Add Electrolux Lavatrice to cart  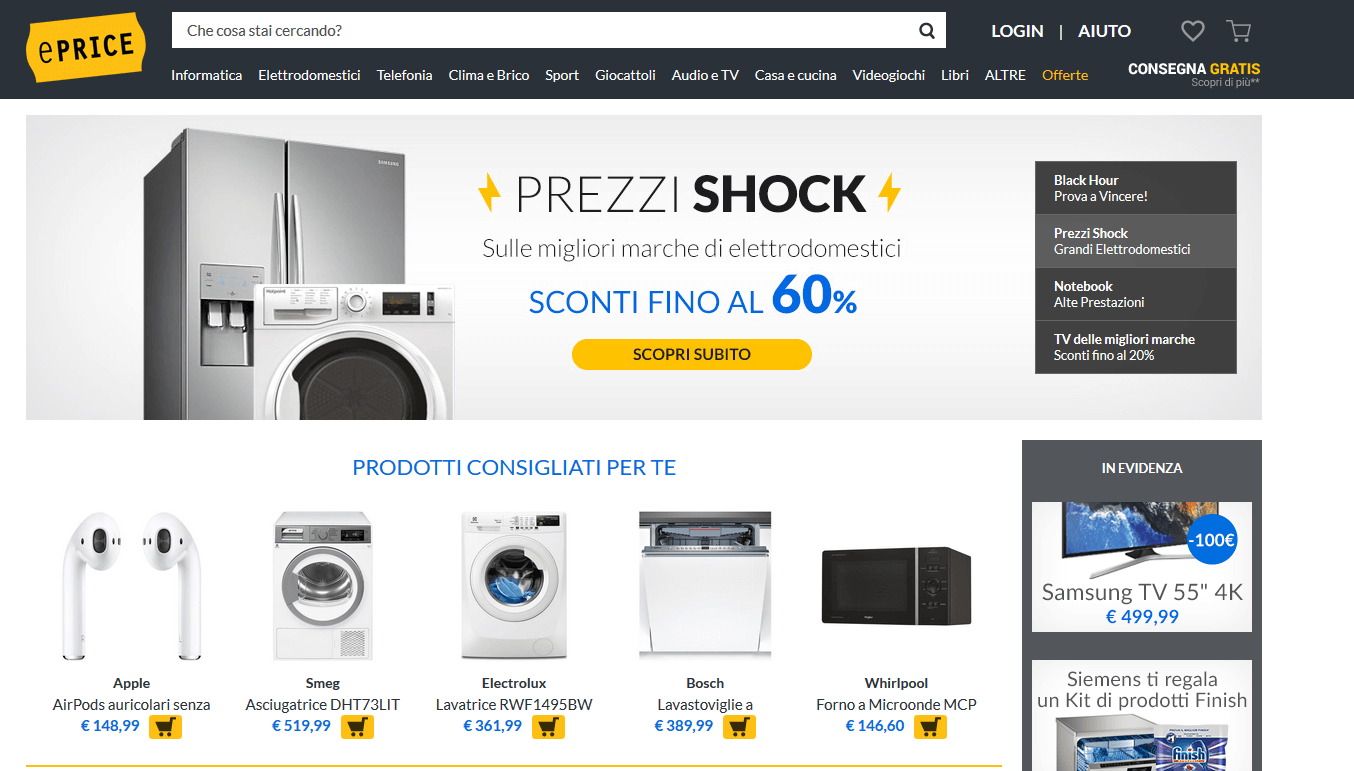click(548, 727)
